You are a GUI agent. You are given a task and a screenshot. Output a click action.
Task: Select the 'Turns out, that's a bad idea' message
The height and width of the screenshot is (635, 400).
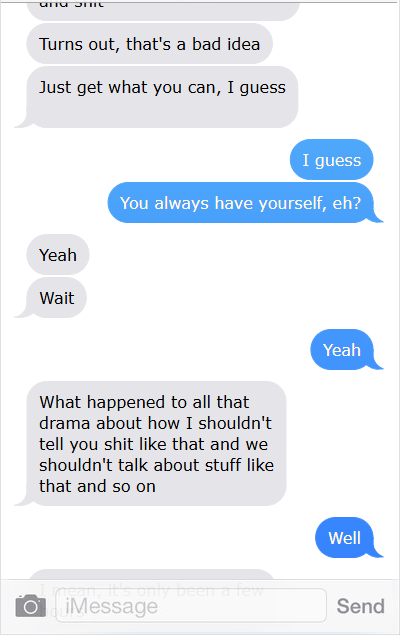[x=149, y=44]
